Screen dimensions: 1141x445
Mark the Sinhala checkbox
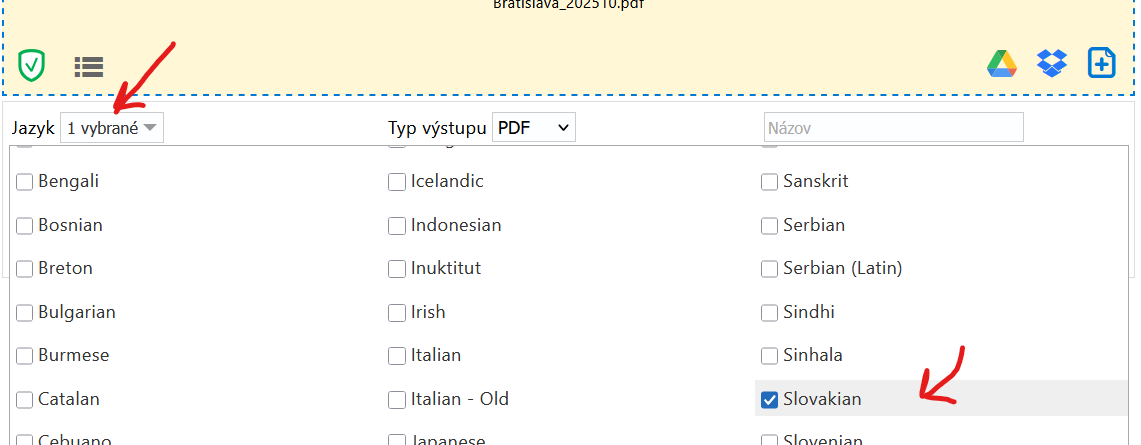(770, 356)
